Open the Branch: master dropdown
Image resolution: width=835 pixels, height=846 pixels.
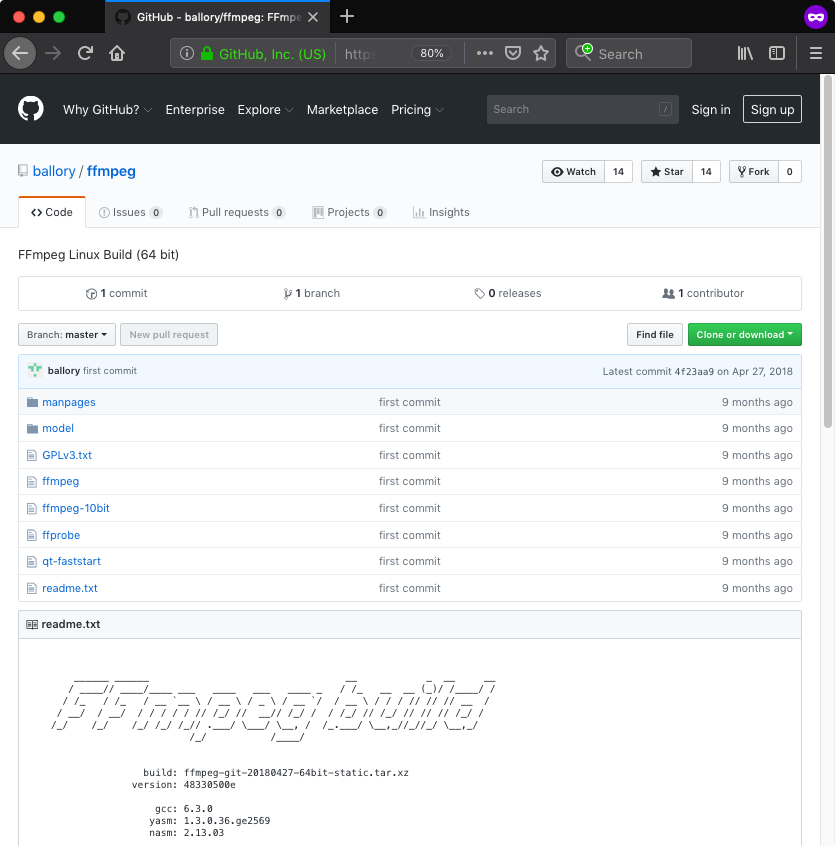[x=67, y=335]
